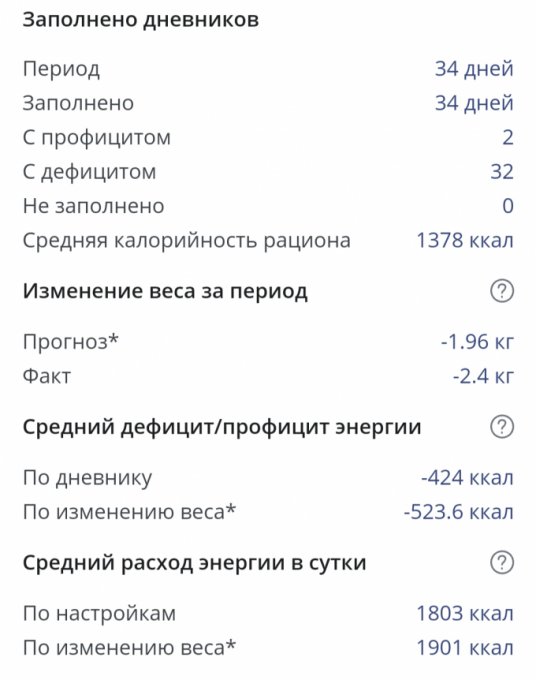536x680 pixels.
Task: Tap the По дневнику -424 ккал value
Action: [x=467, y=477]
